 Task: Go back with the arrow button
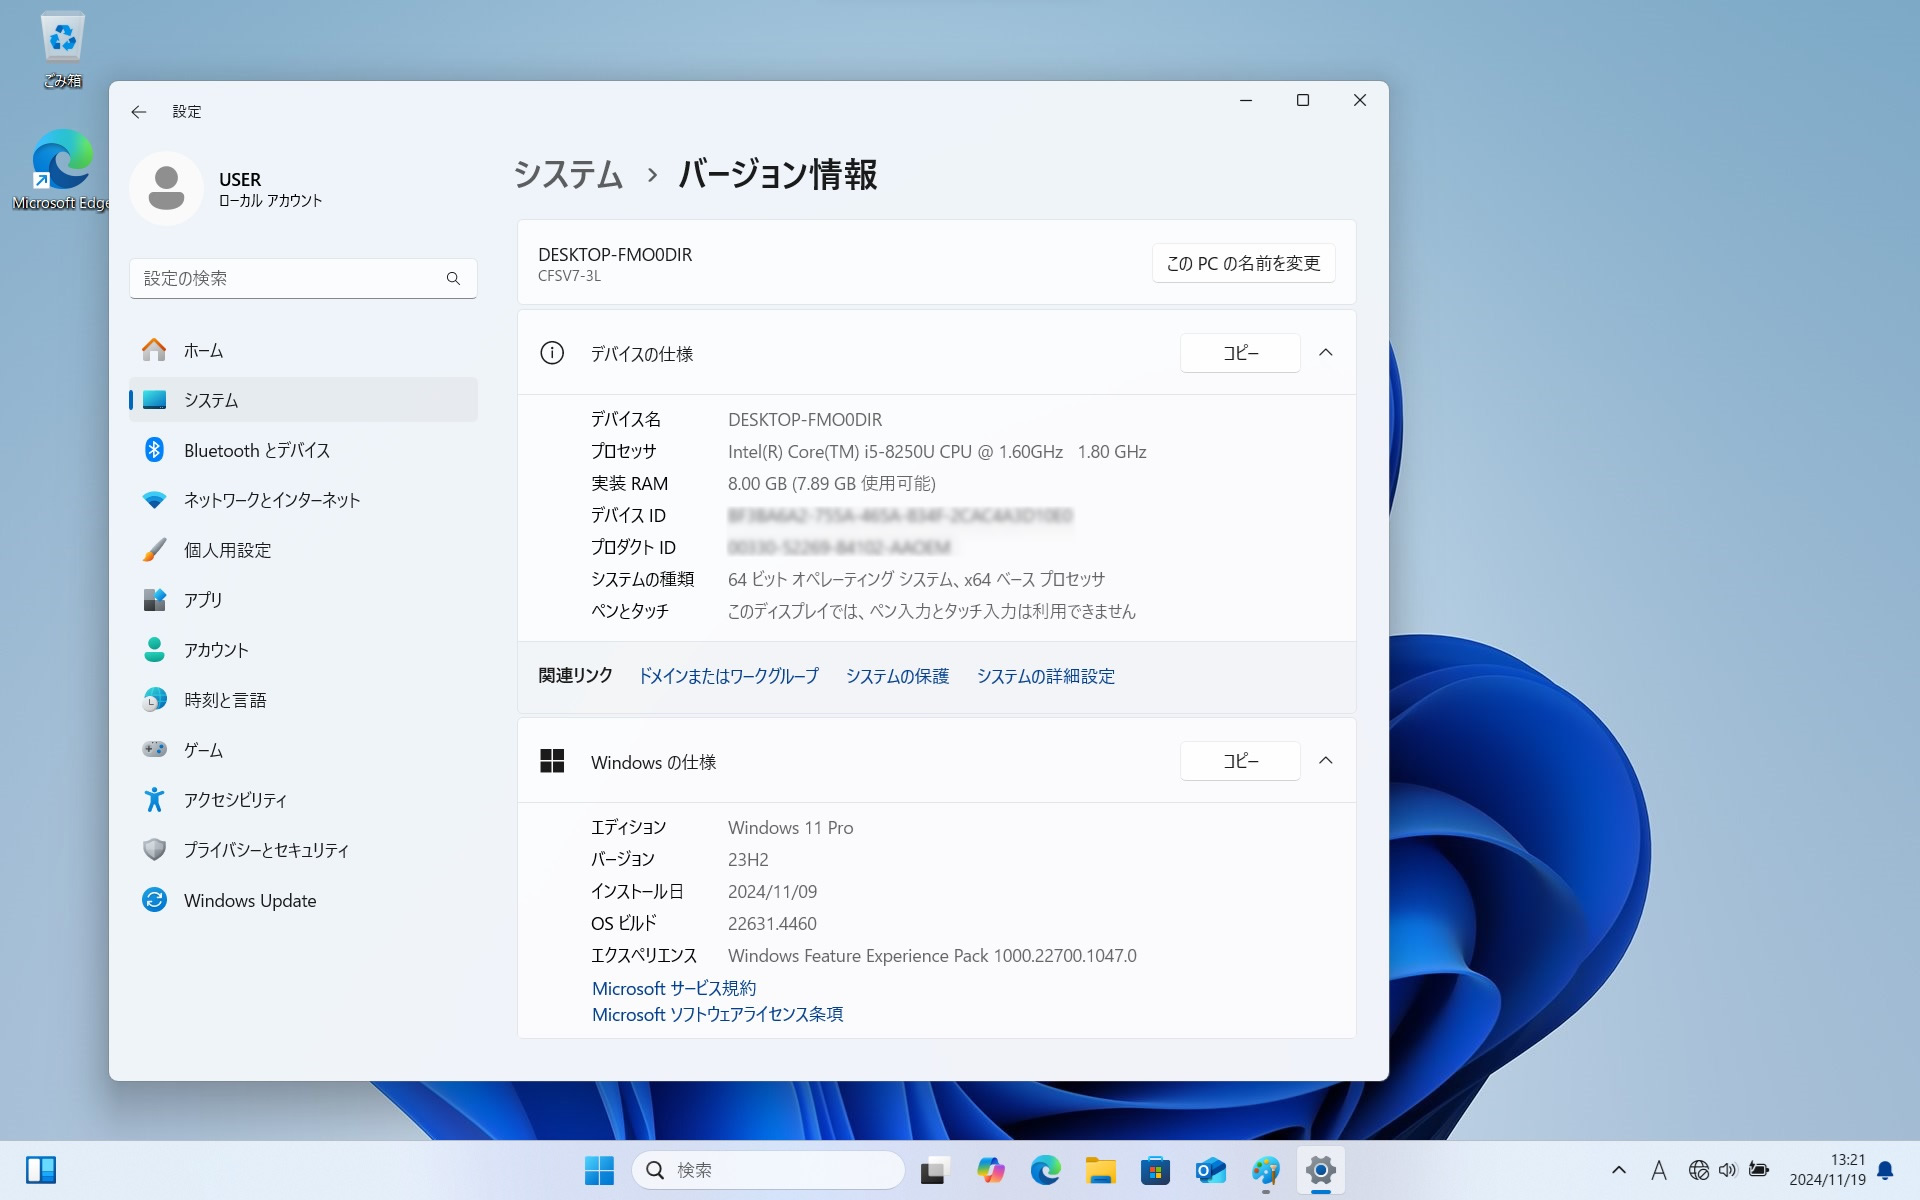pyautogui.click(x=139, y=112)
